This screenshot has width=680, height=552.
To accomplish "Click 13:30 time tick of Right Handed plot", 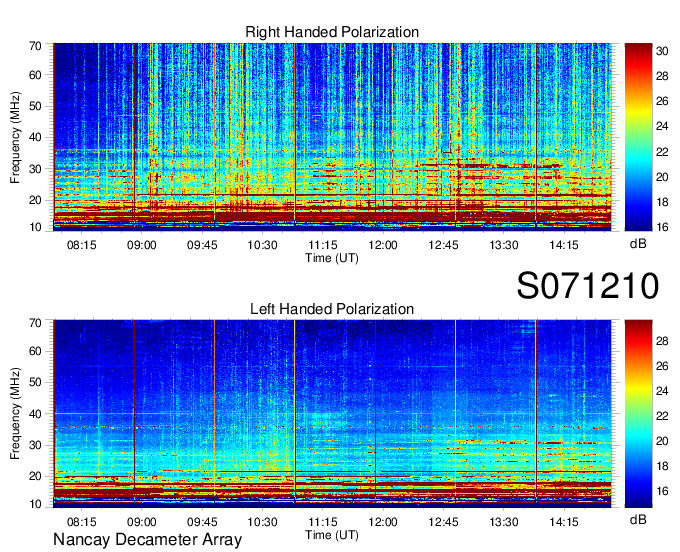I will [x=504, y=245].
